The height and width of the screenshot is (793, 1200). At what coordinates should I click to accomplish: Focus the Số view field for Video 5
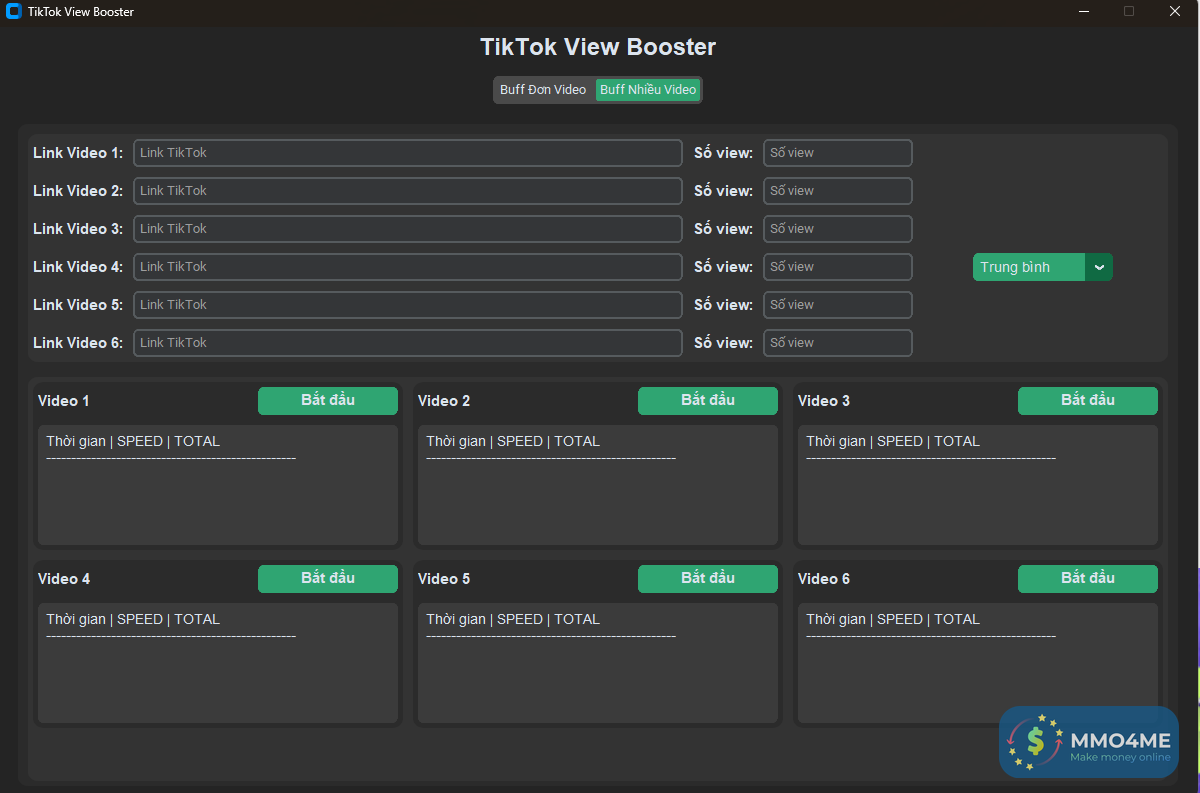tap(838, 305)
